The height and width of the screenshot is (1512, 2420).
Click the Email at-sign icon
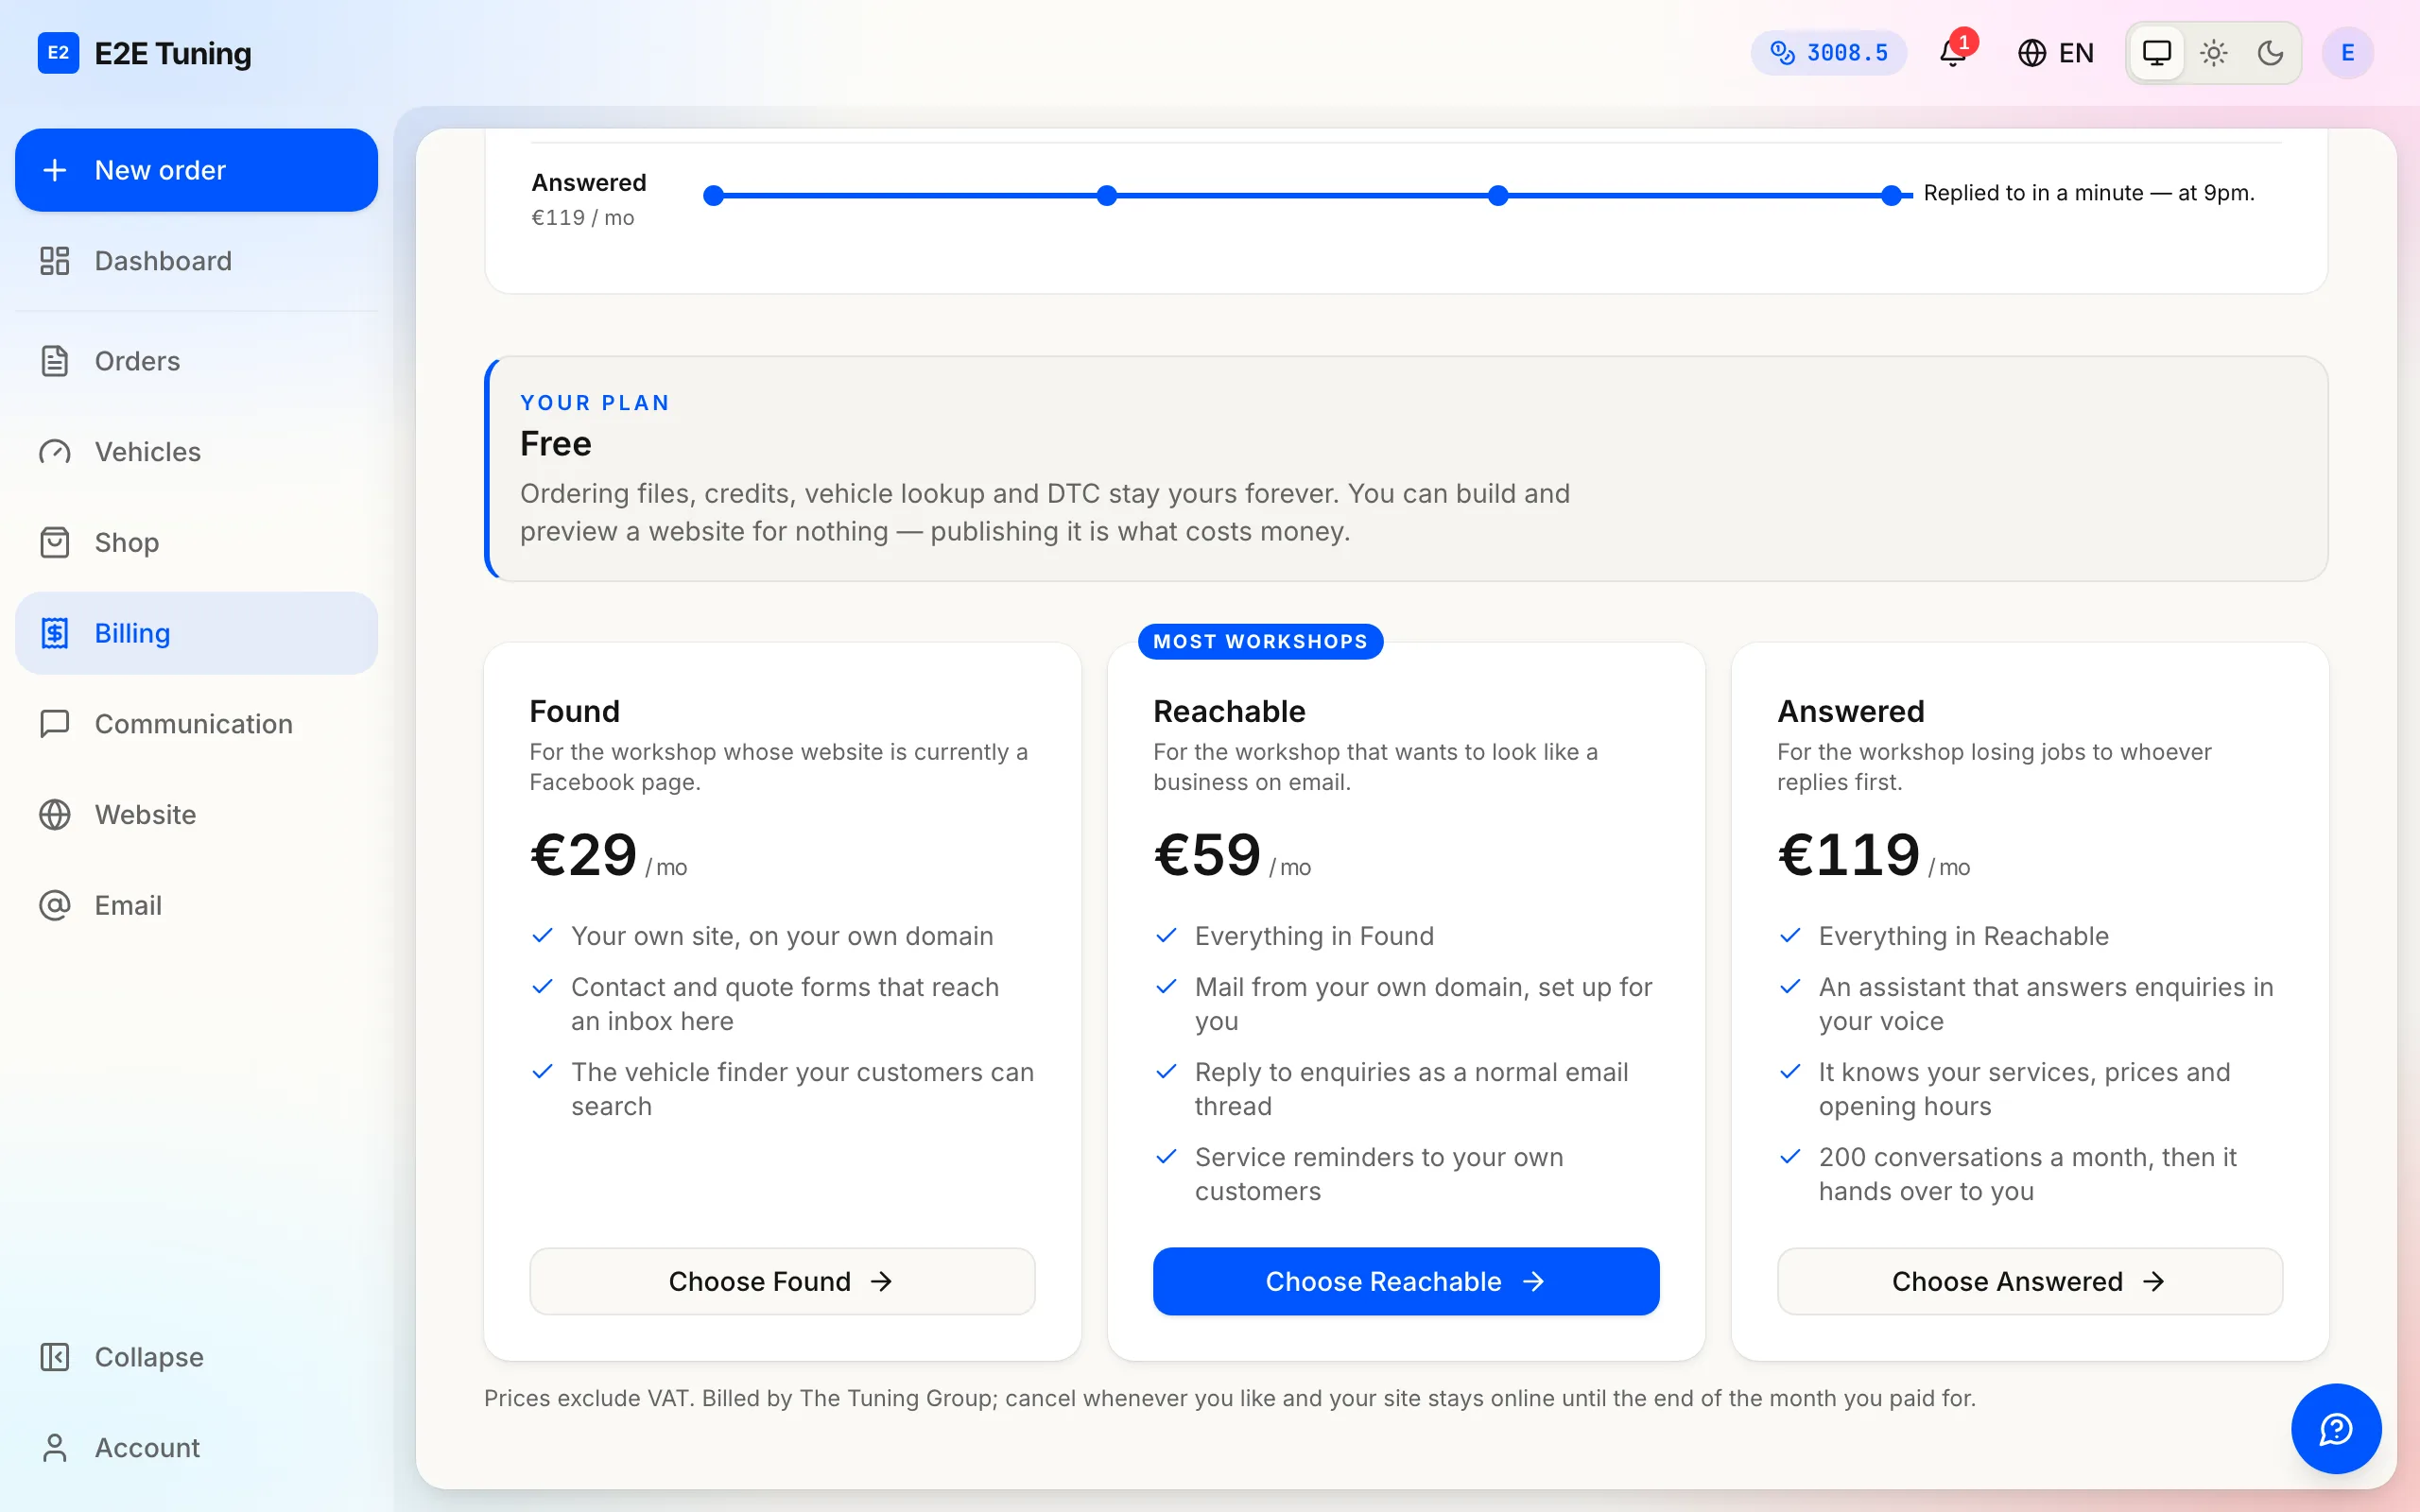[55, 906]
